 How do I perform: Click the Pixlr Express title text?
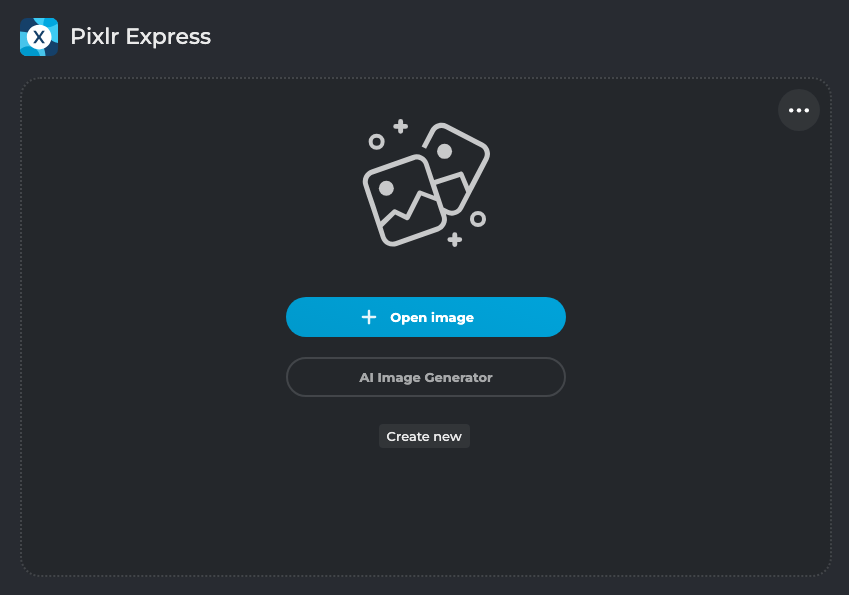pyautogui.click(x=140, y=37)
